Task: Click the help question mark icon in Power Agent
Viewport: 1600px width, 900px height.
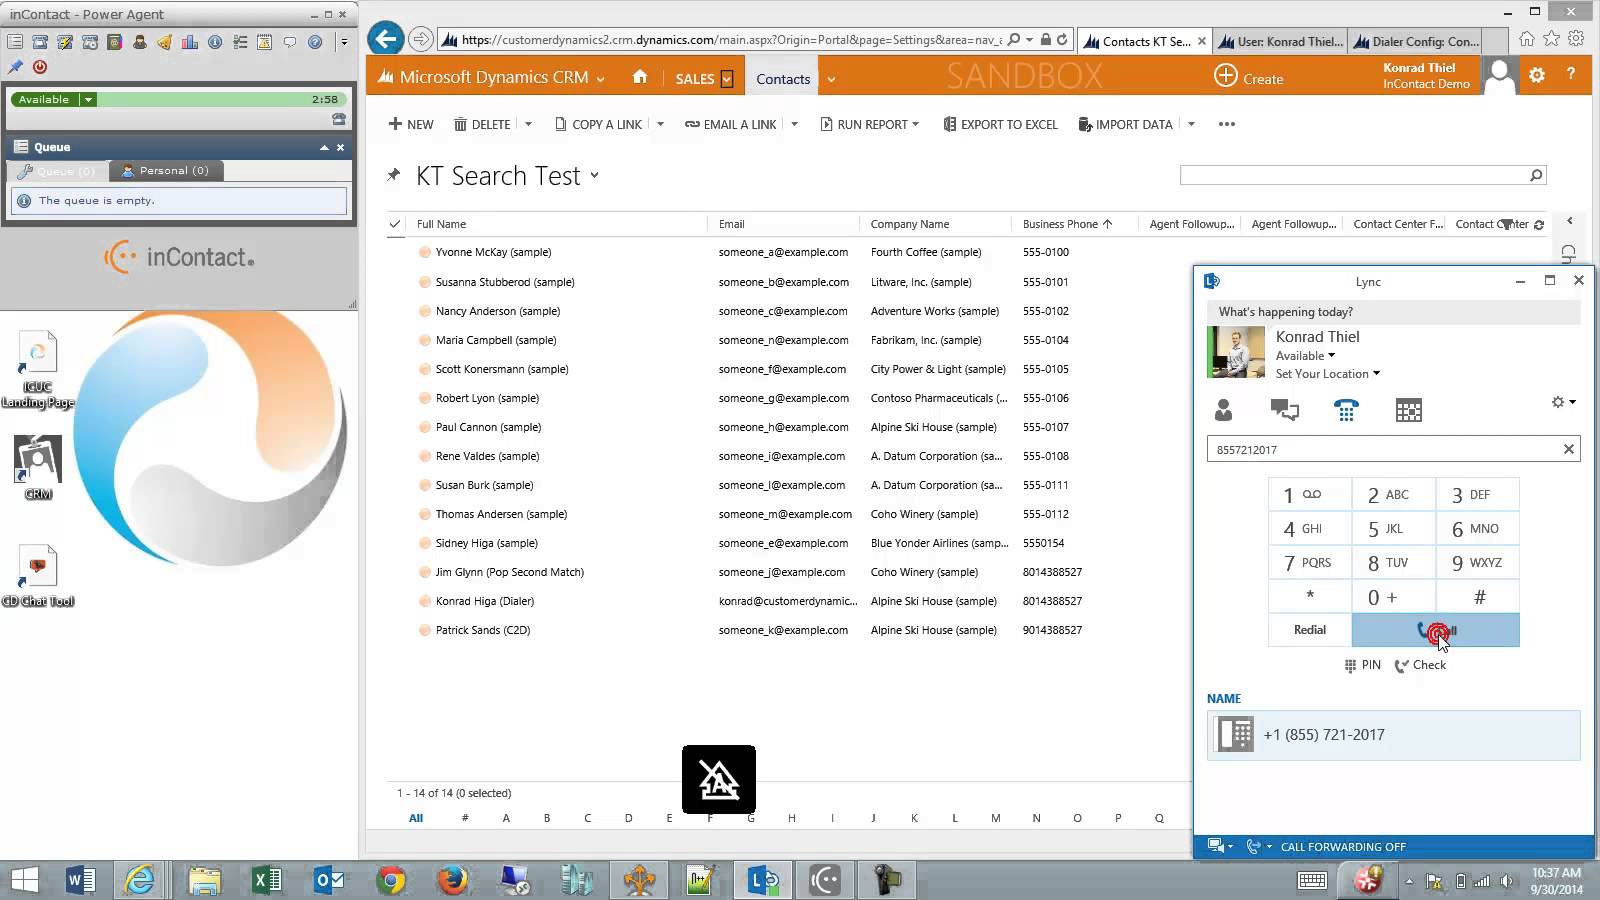Action: [315, 42]
